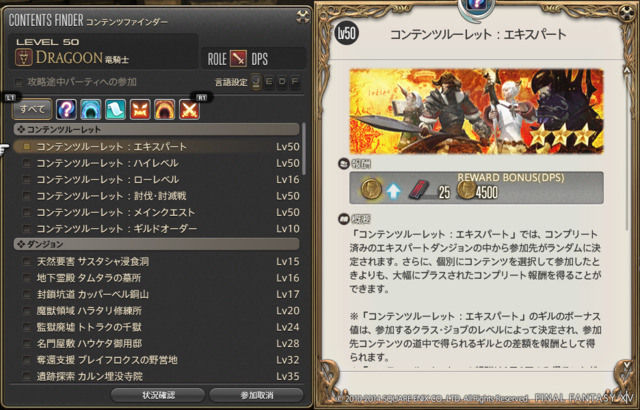This screenshot has height=410, width=640.
Task: Select the red monster face trial filter icon
Action: [x=140, y=109]
